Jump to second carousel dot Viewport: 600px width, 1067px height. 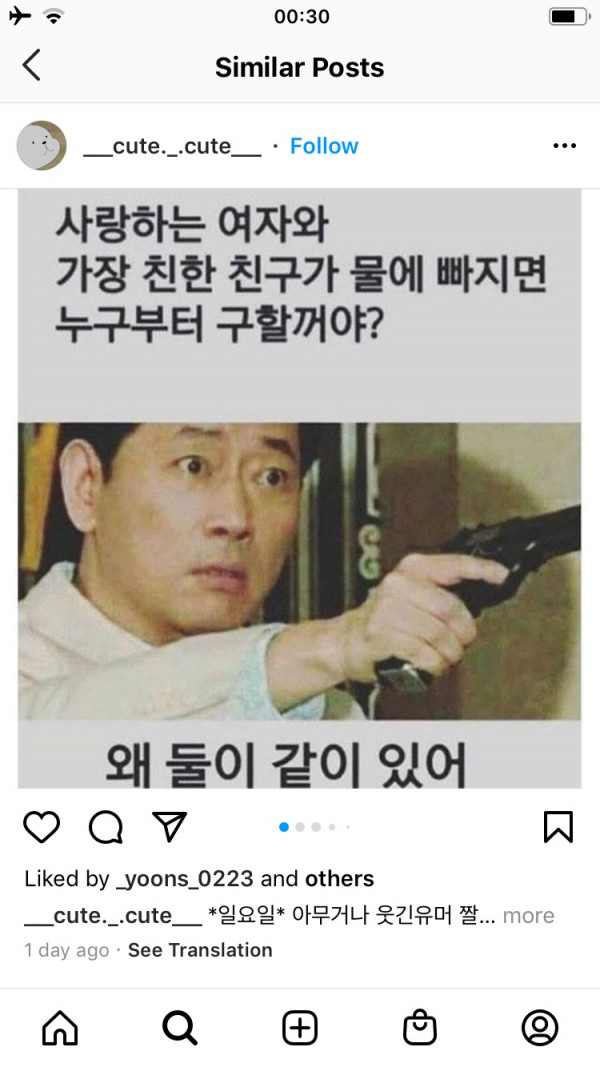300,827
